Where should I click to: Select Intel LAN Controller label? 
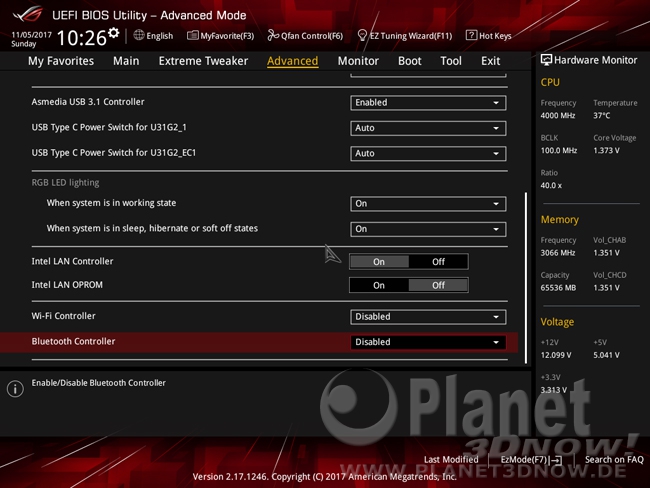point(72,261)
